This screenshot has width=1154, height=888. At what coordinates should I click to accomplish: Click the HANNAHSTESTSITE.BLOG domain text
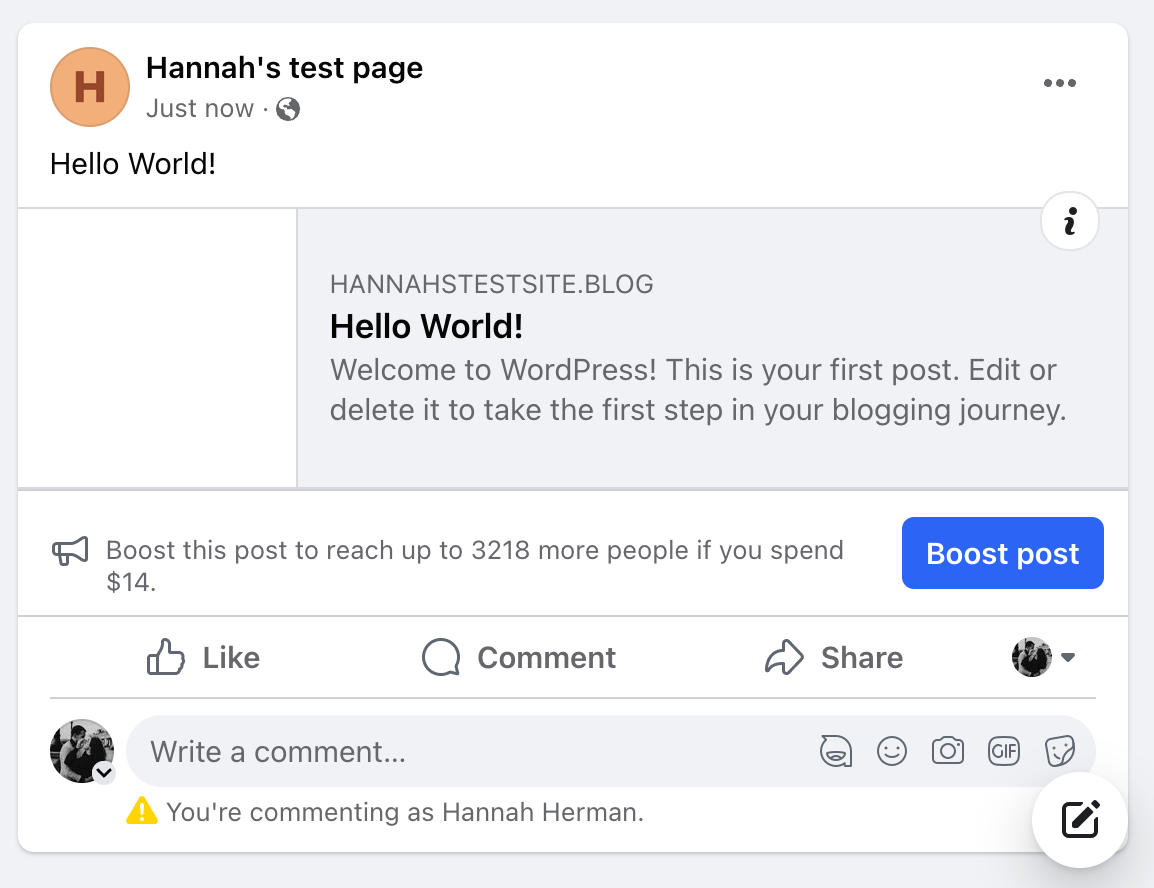tap(492, 284)
